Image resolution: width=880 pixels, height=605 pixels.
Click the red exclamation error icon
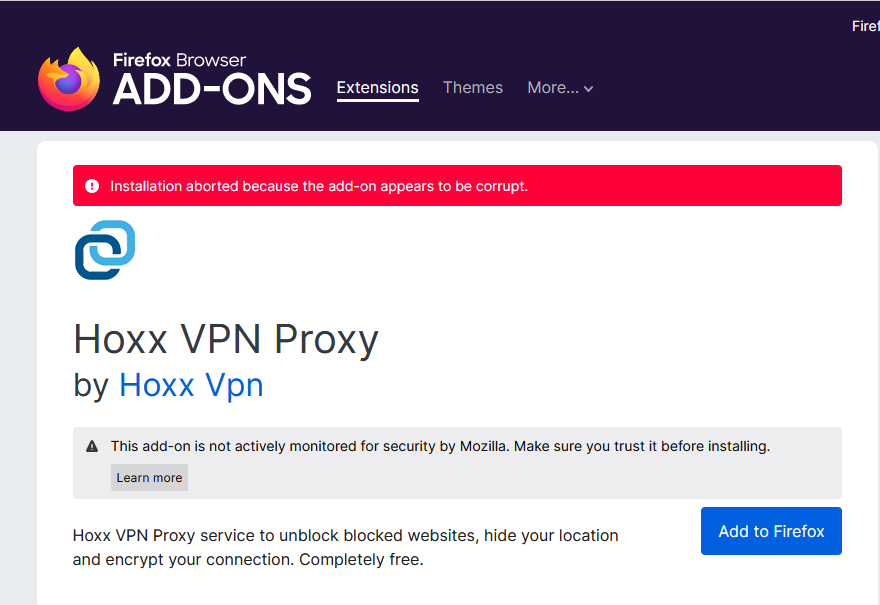92,186
